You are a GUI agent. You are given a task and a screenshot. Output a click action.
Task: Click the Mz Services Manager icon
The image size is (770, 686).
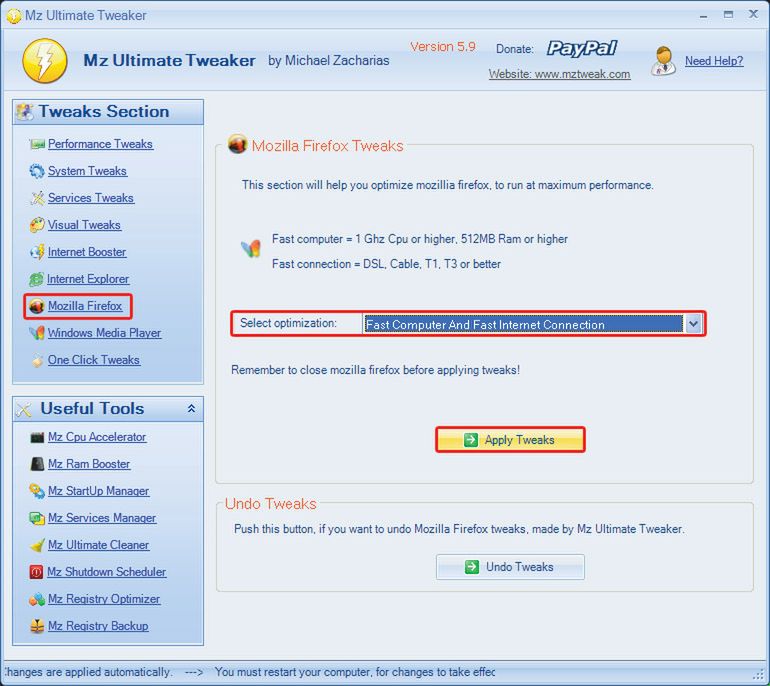point(37,518)
